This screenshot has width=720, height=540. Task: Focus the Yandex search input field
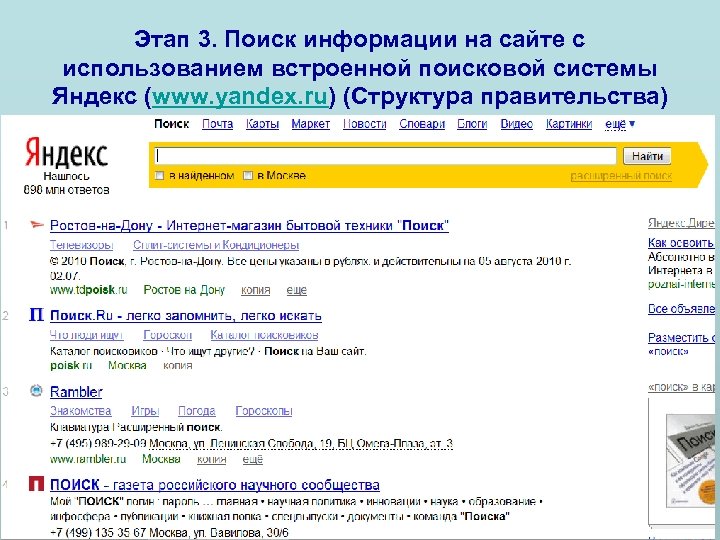pyautogui.click(x=386, y=156)
